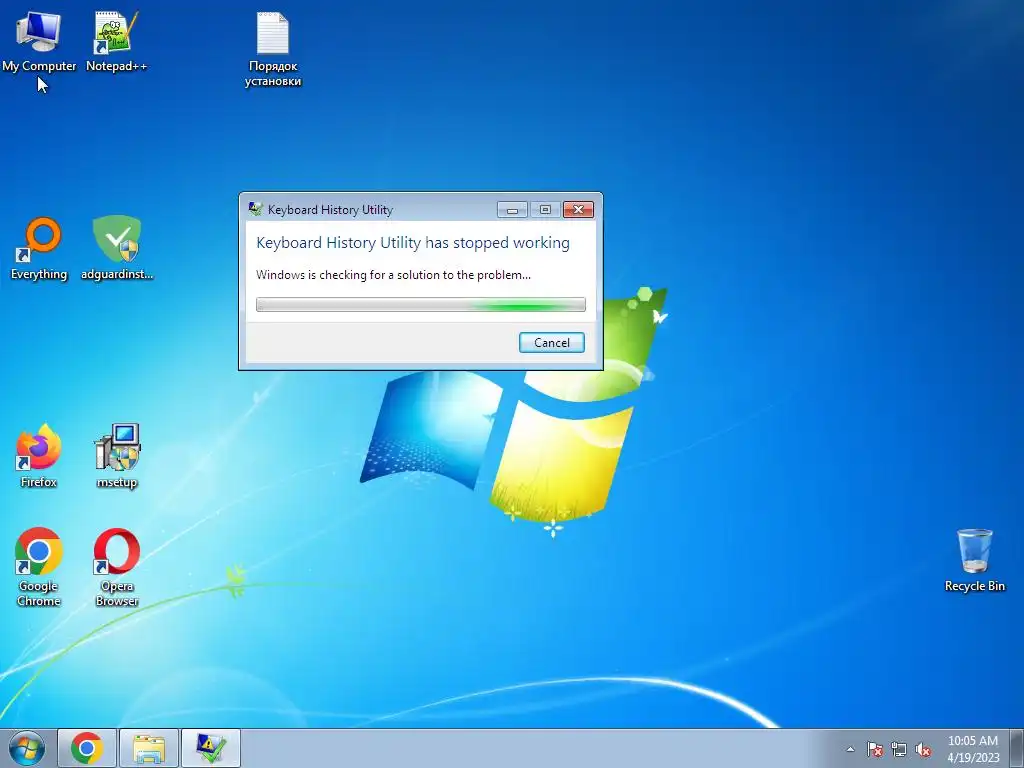This screenshot has height=768, width=1024.
Task: Click the network status tray icon
Action: pos(899,749)
